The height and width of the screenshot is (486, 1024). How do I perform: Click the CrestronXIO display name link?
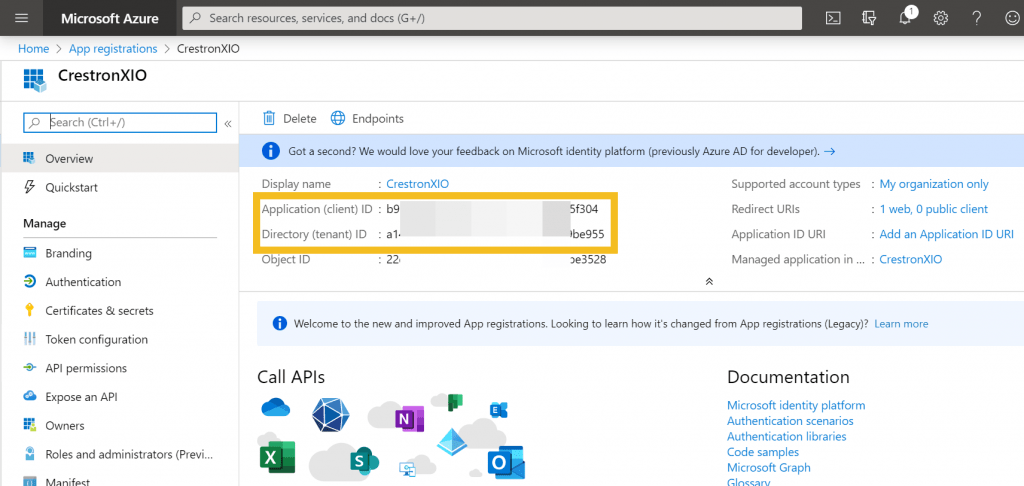coord(417,184)
